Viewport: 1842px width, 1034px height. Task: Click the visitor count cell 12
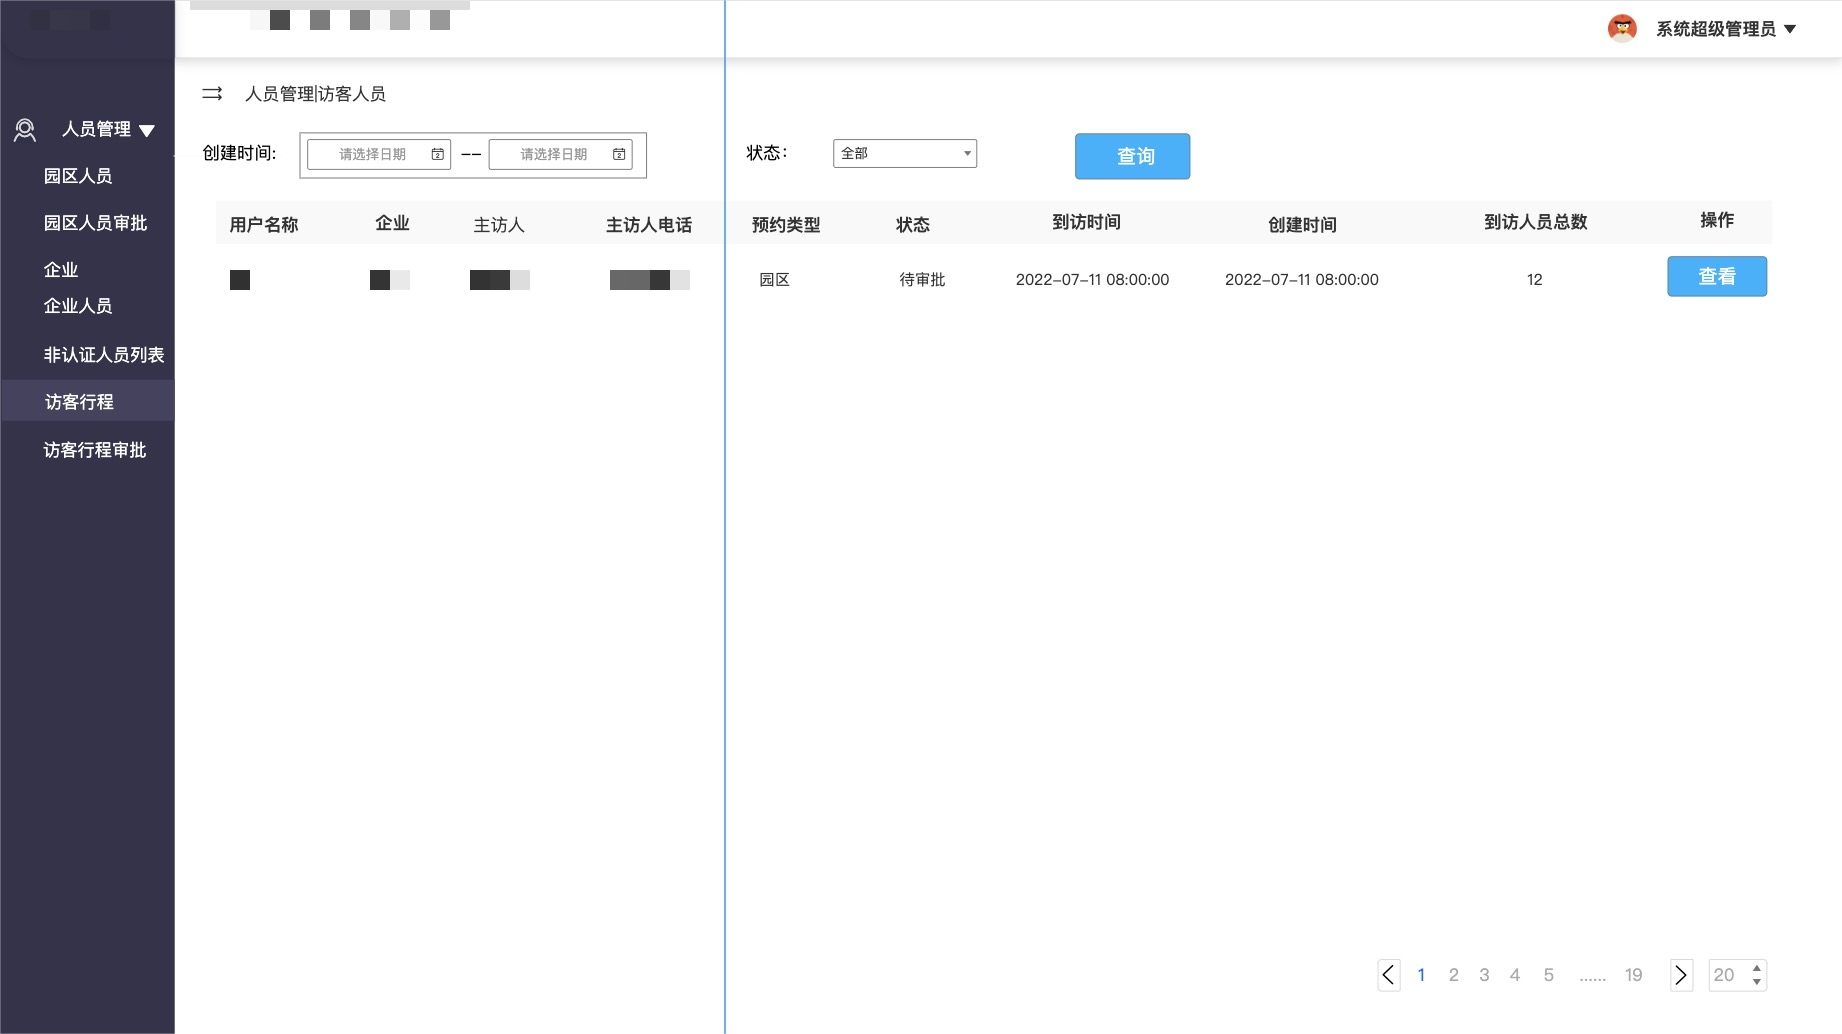pos(1535,280)
